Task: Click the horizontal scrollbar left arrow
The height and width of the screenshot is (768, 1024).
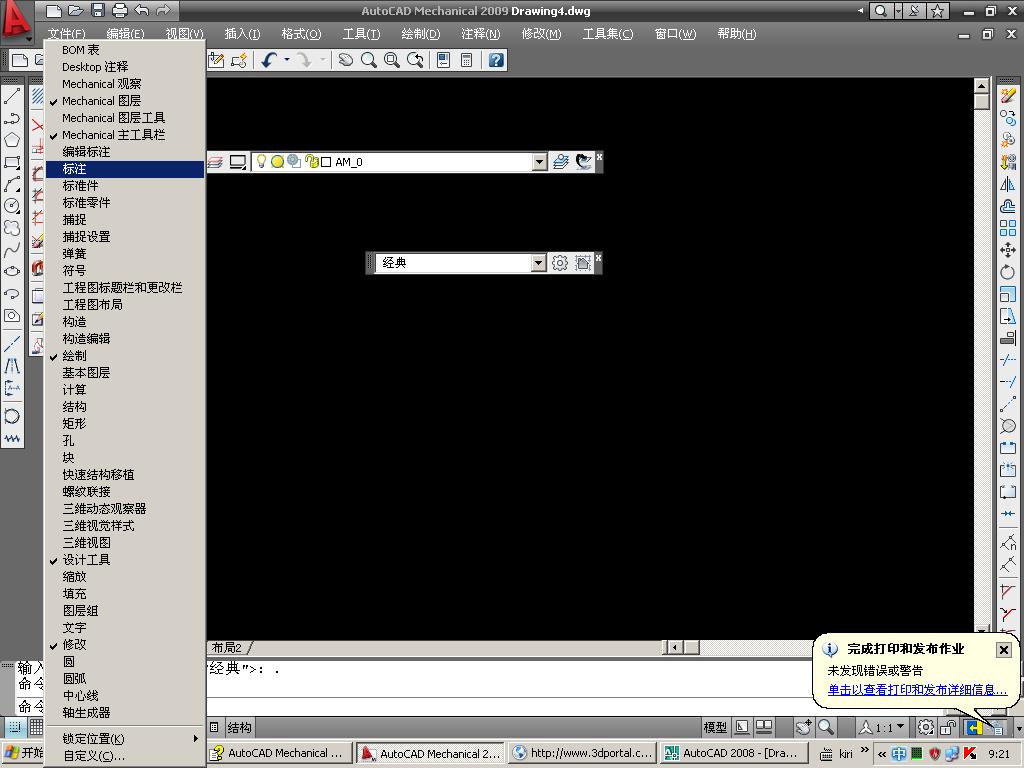Action: pyautogui.click(x=675, y=647)
